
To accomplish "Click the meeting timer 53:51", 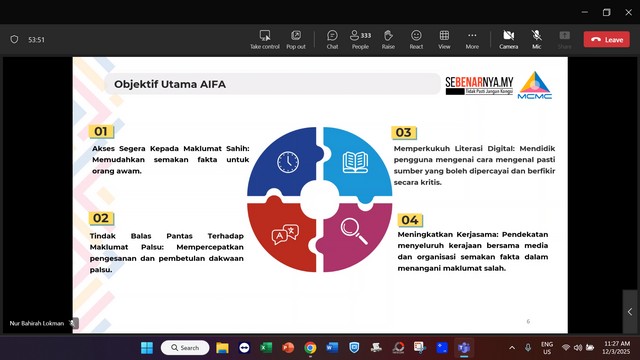I will pyautogui.click(x=36, y=40).
